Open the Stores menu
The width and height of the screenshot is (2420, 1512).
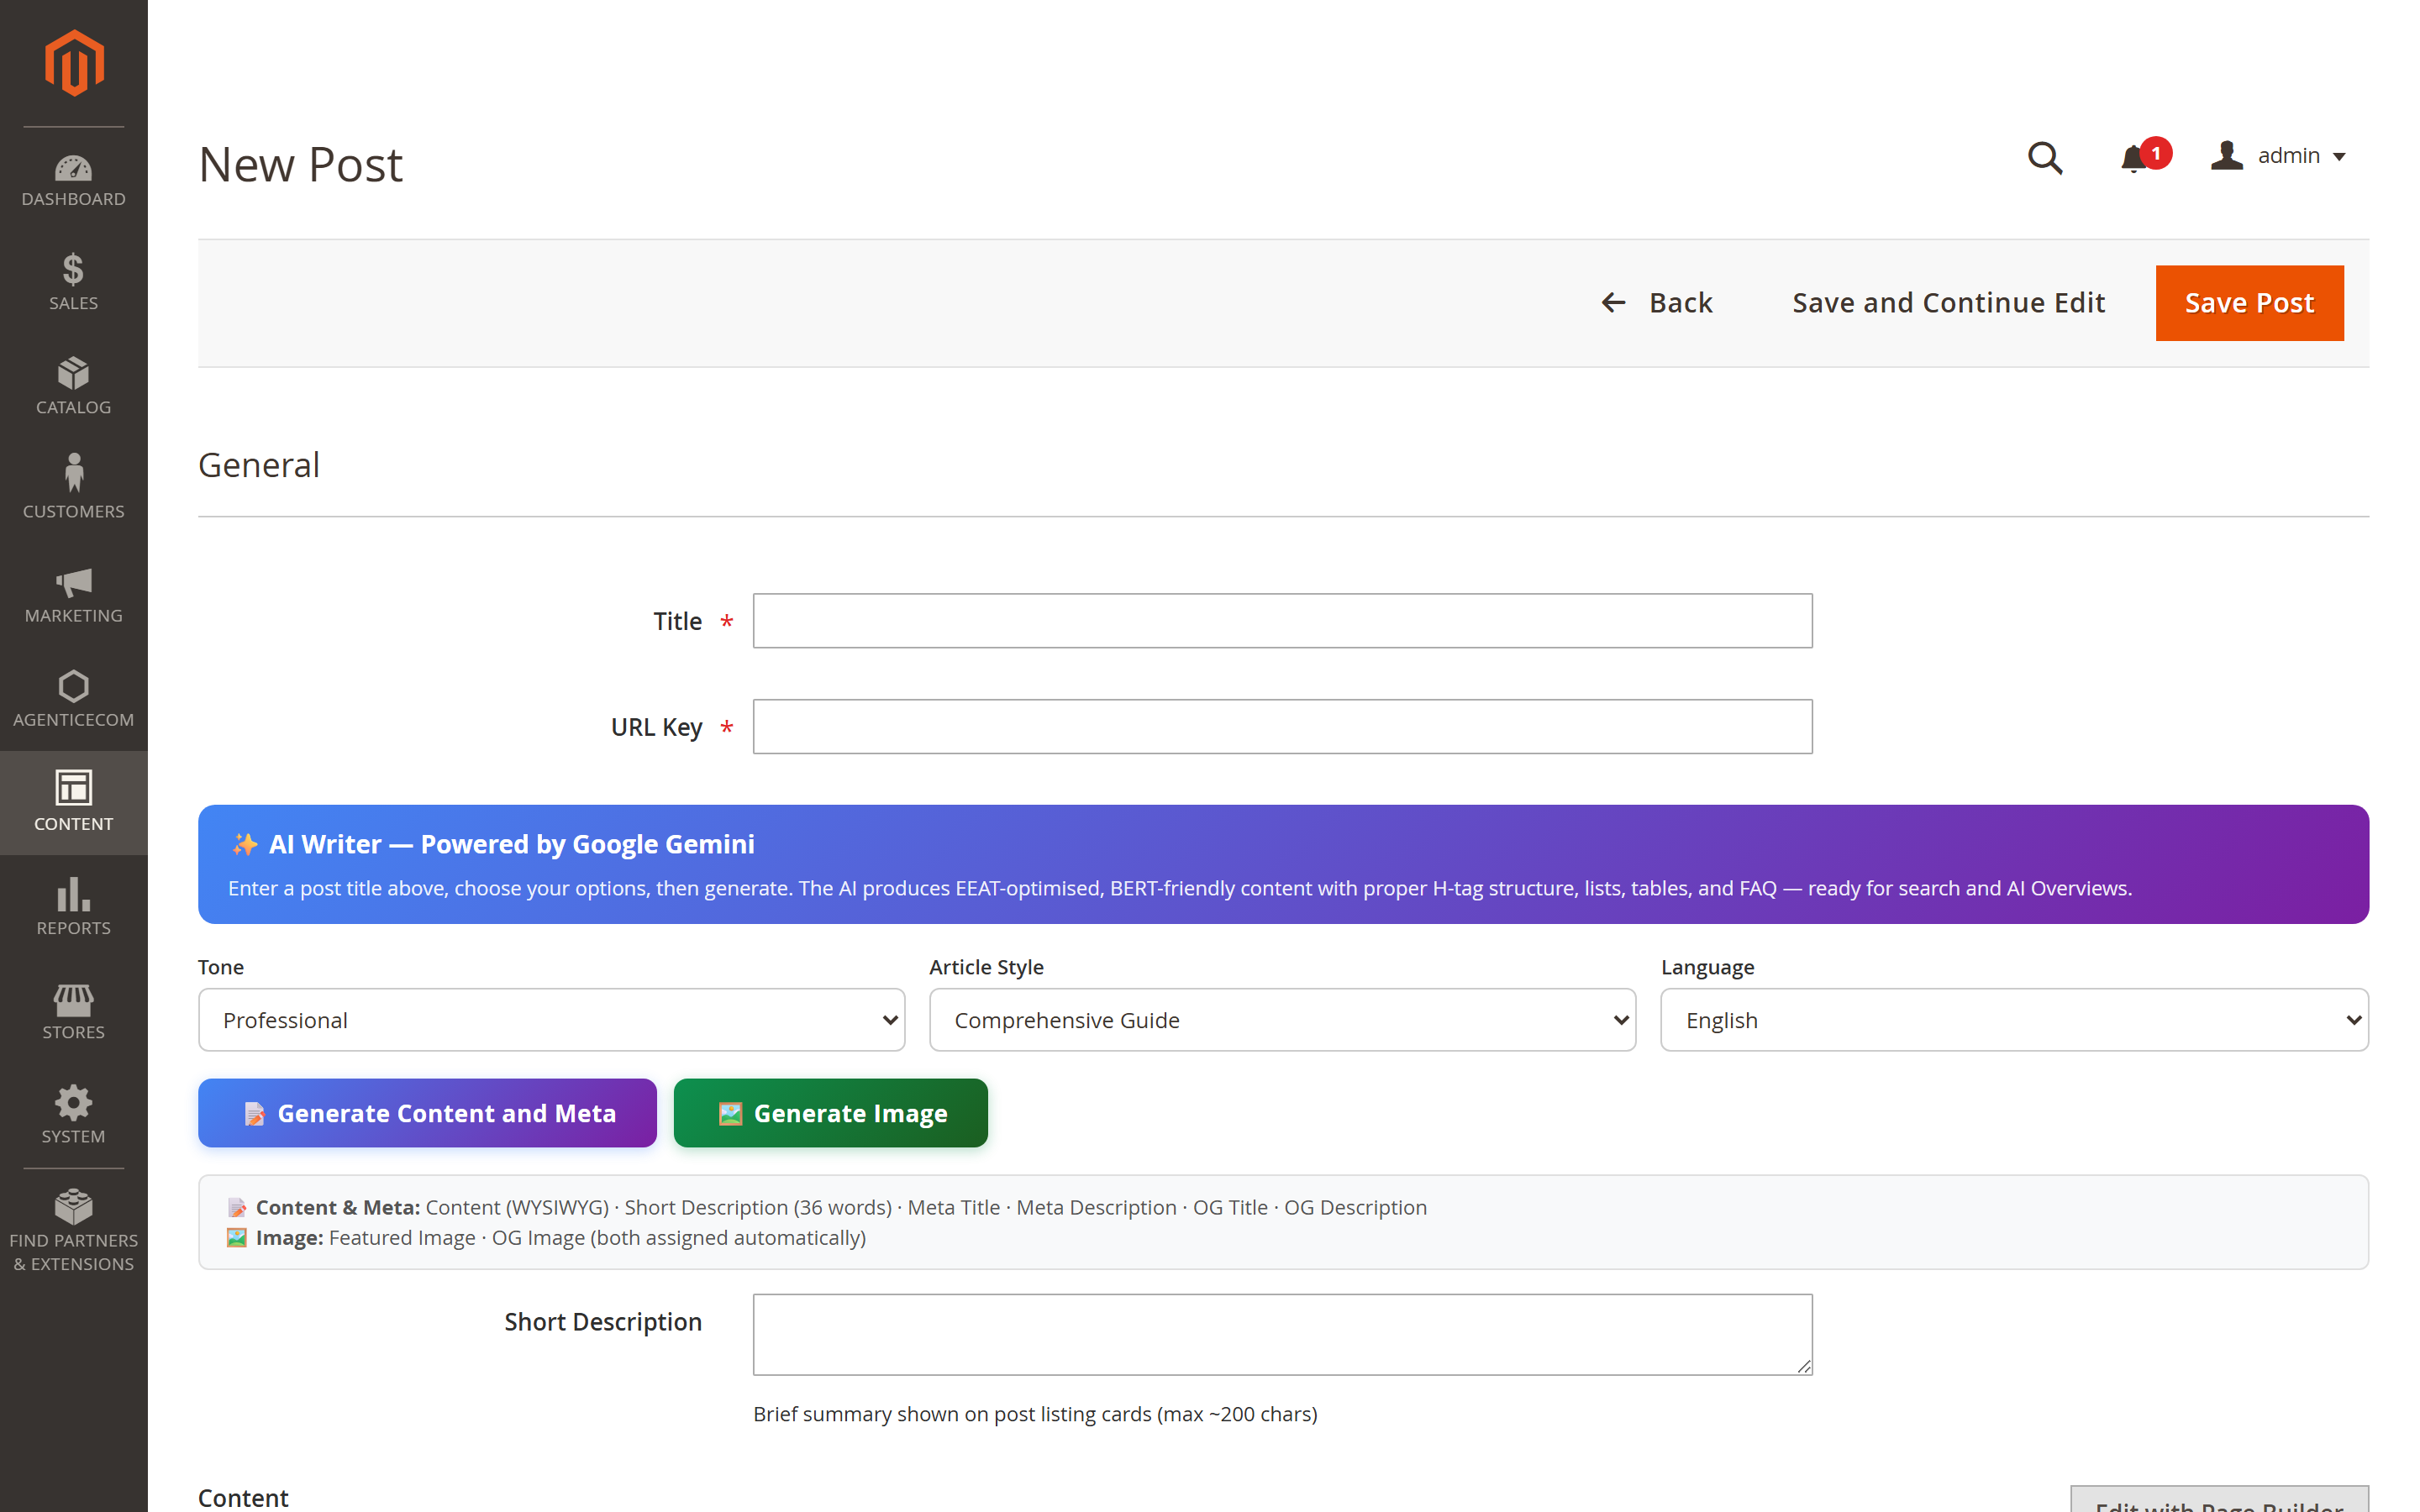coord(73,1011)
